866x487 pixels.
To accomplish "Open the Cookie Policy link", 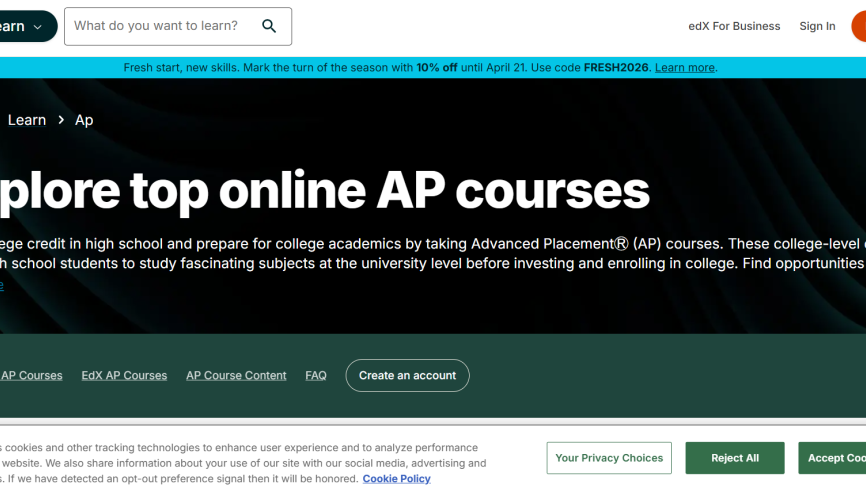I will pyautogui.click(x=396, y=479).
